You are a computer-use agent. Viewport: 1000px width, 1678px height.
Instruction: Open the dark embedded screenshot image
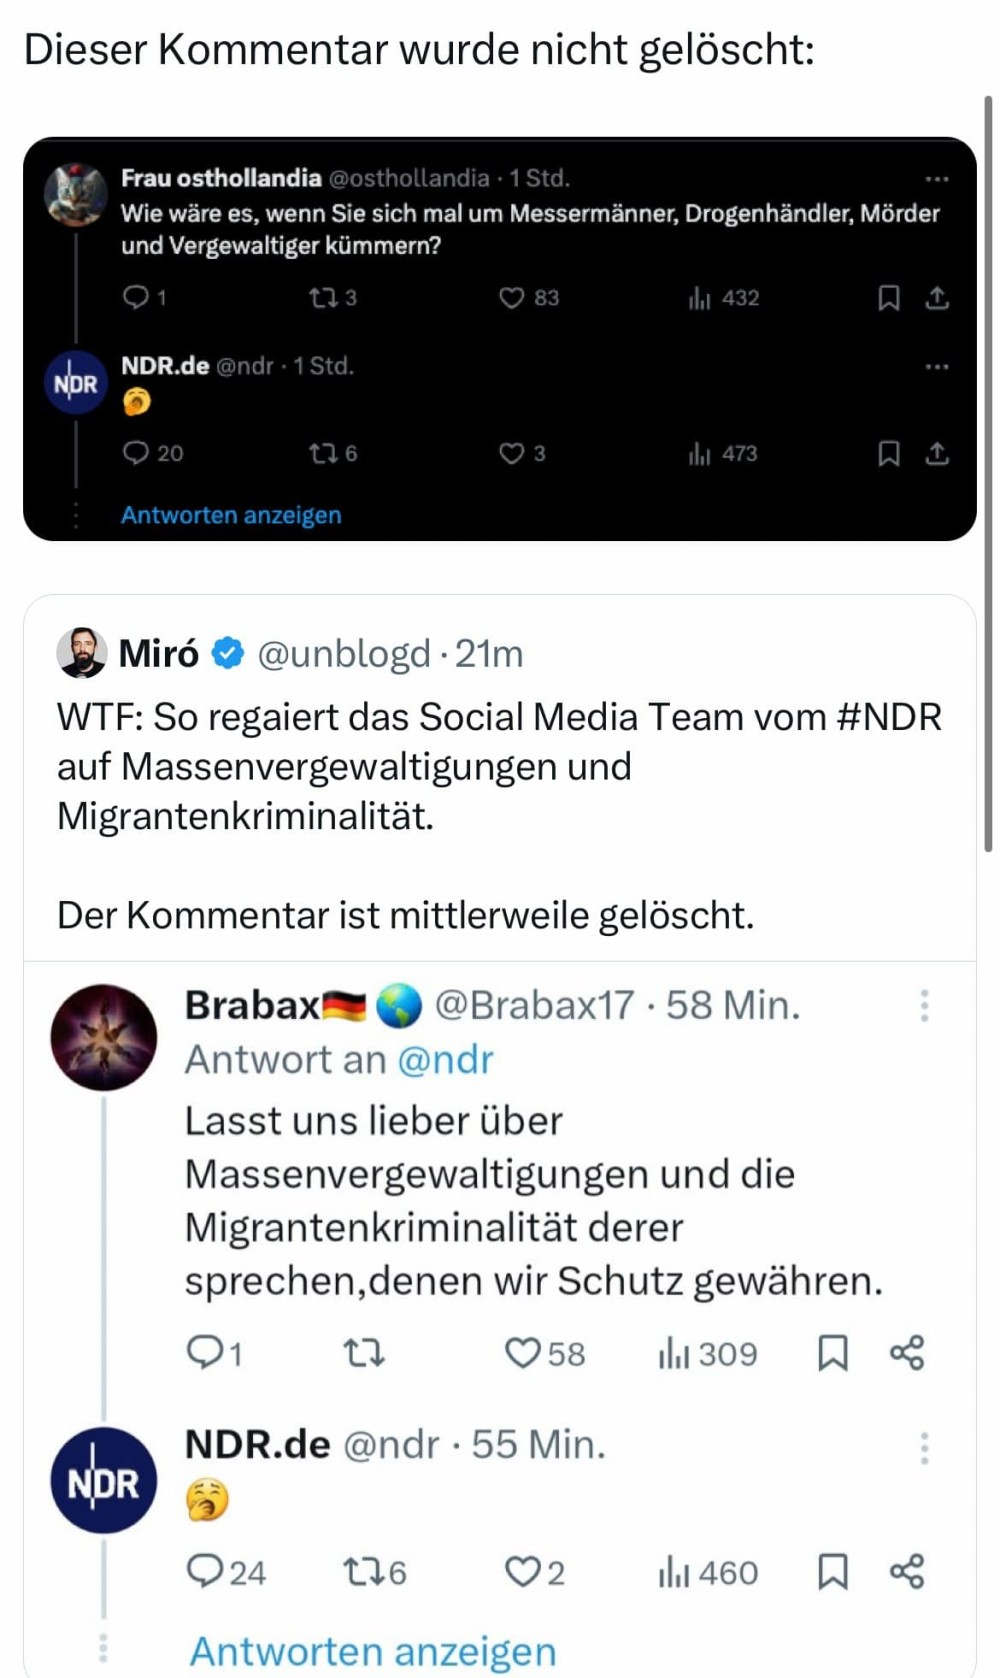click(500, 340)
